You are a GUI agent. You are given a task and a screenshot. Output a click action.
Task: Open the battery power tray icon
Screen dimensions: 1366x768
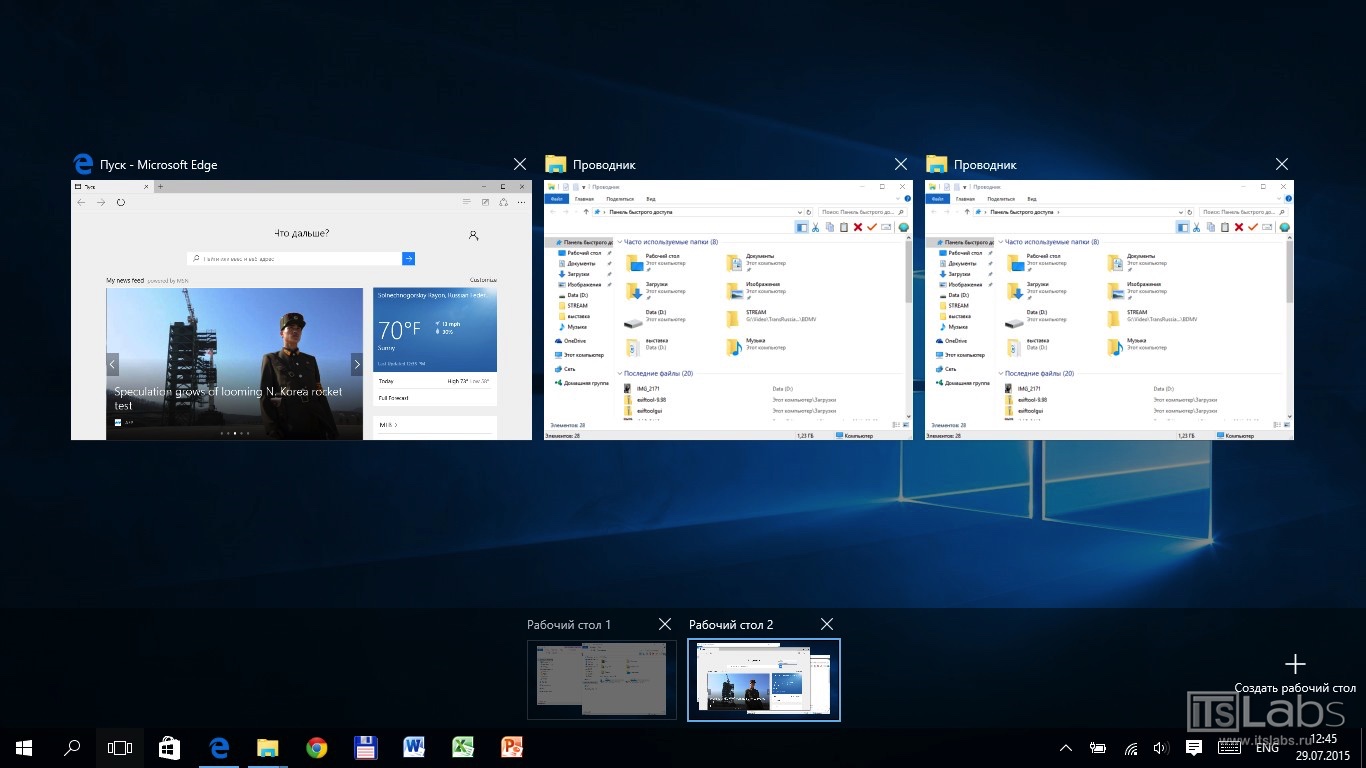pos(1098,748)
